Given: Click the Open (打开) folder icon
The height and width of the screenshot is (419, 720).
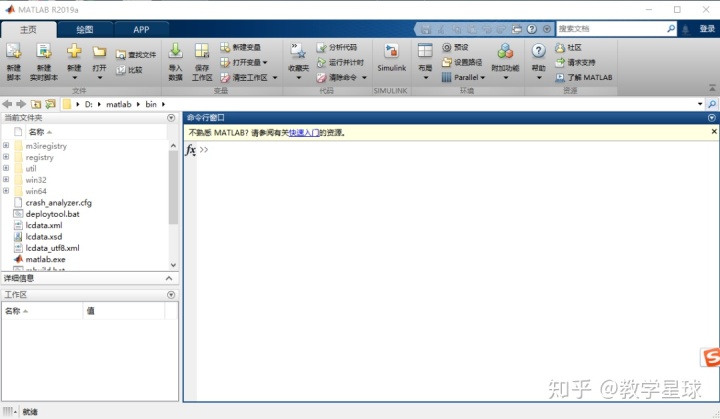Looking at the screenshot, I should pos(99,51).
